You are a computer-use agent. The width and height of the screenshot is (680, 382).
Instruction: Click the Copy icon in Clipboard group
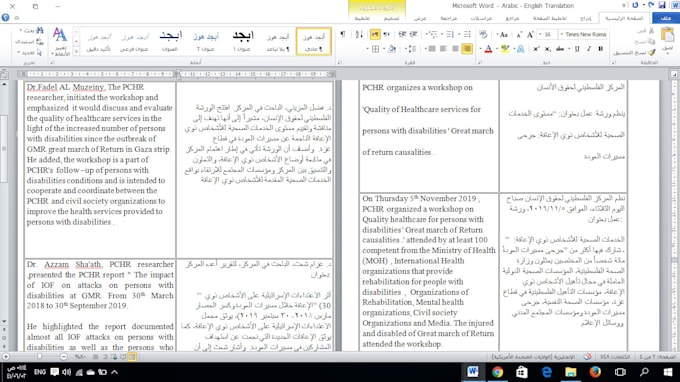651,42
